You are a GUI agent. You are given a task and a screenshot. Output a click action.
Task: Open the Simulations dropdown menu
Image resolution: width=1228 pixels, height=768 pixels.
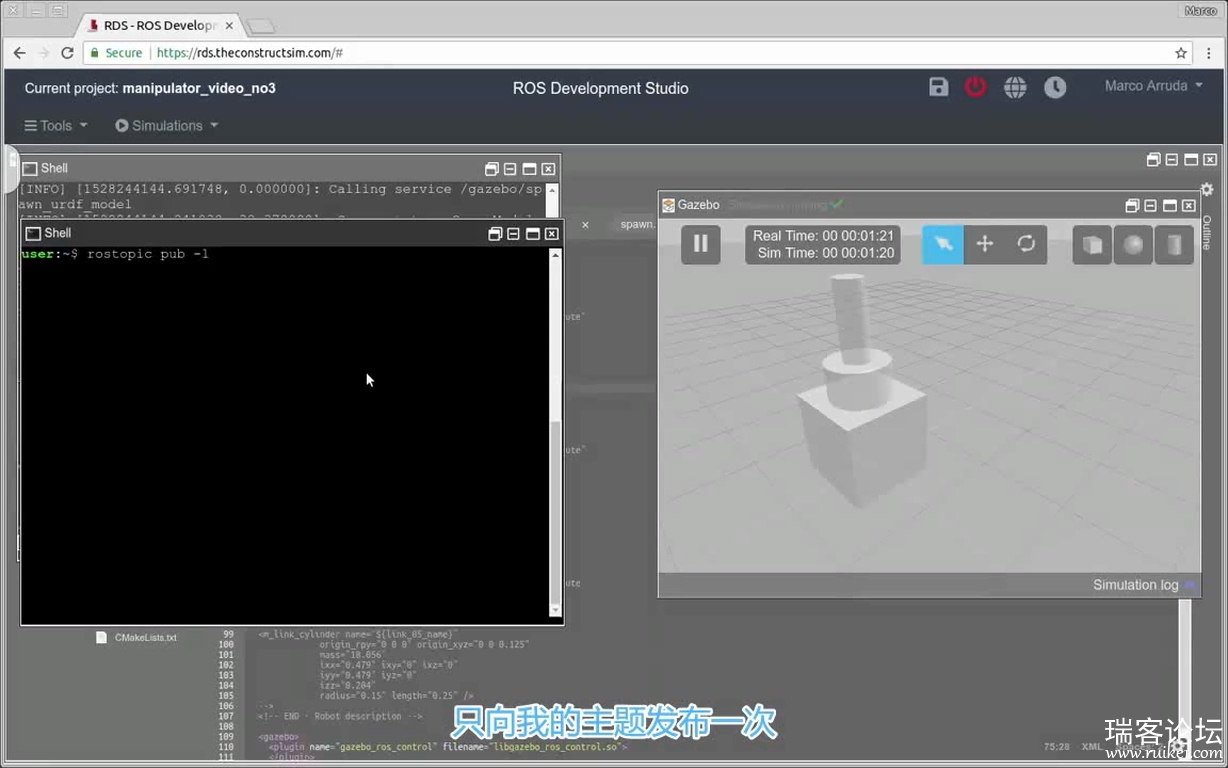tap(167, 125)
